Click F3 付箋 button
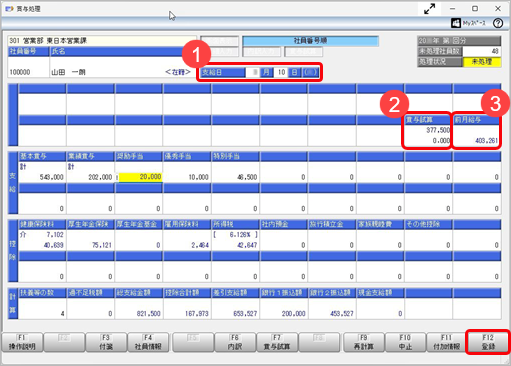Image resolution: width=511 pixels, height=366 pixels. point(106,342)
